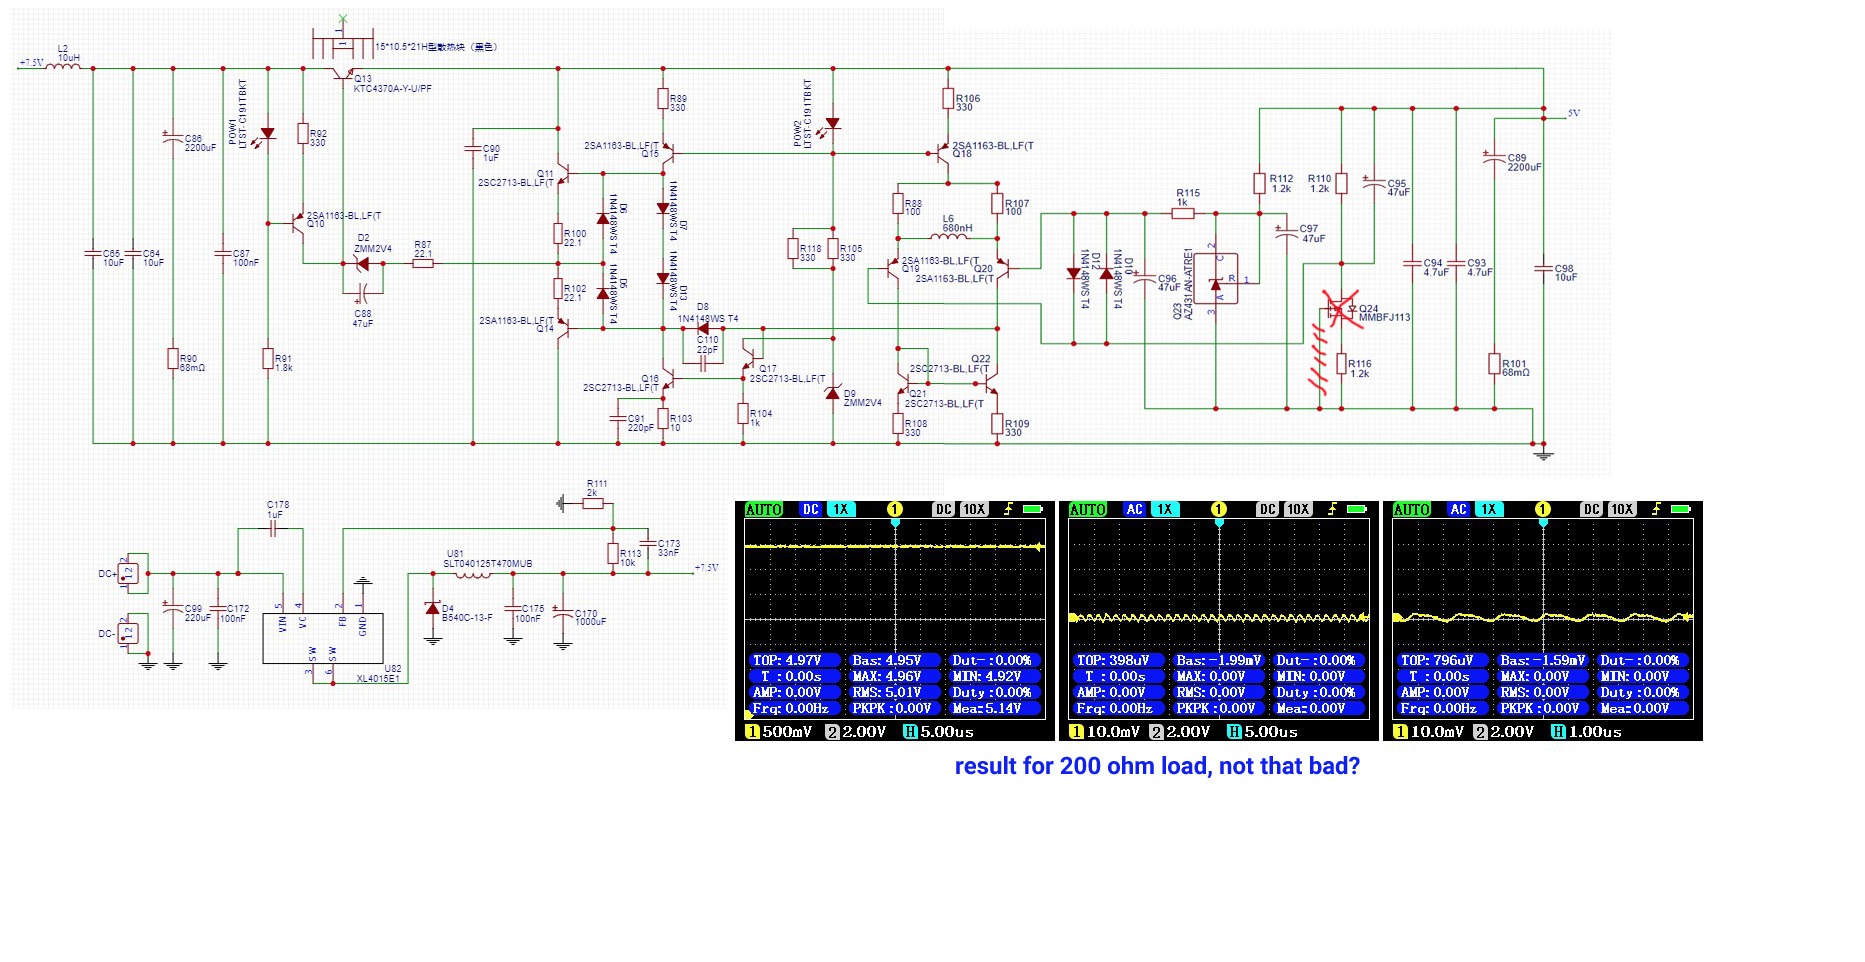The width and height of the screenshot is (1865, 962).
Task: Click the R90 68mΩ resistor
Action: [173, 358]
